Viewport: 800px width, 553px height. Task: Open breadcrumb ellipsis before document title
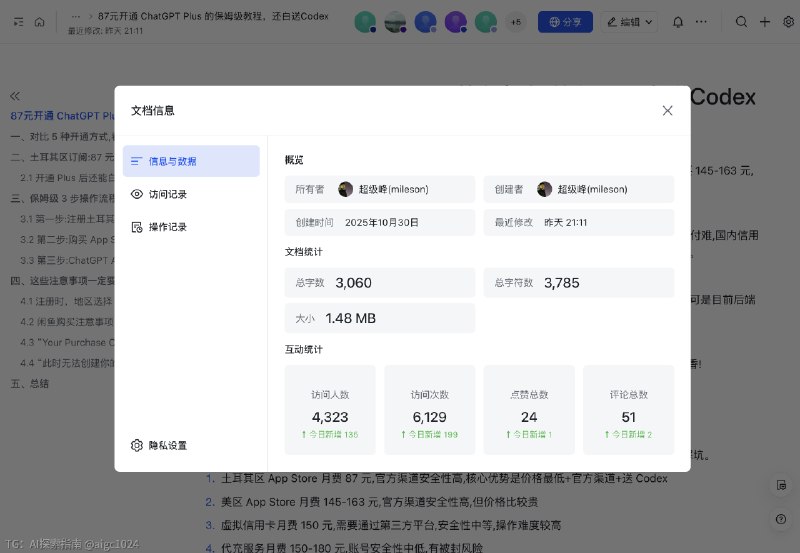coord(76,16)
